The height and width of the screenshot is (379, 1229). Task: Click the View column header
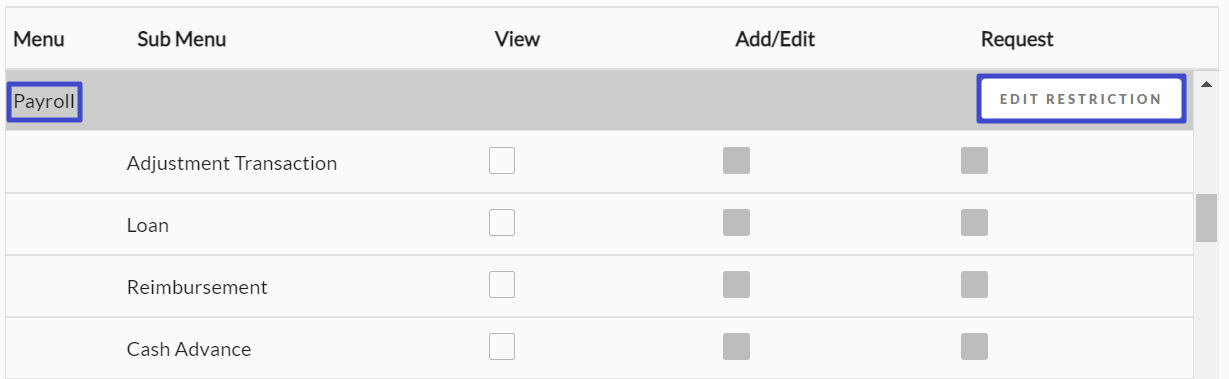tap(517, 39)
